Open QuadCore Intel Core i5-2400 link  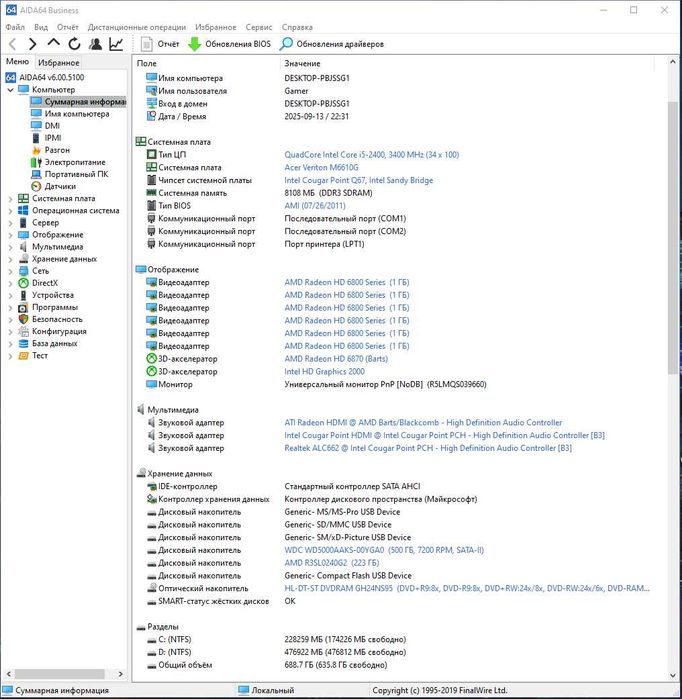pyautogui.click(x=372, y=155)
